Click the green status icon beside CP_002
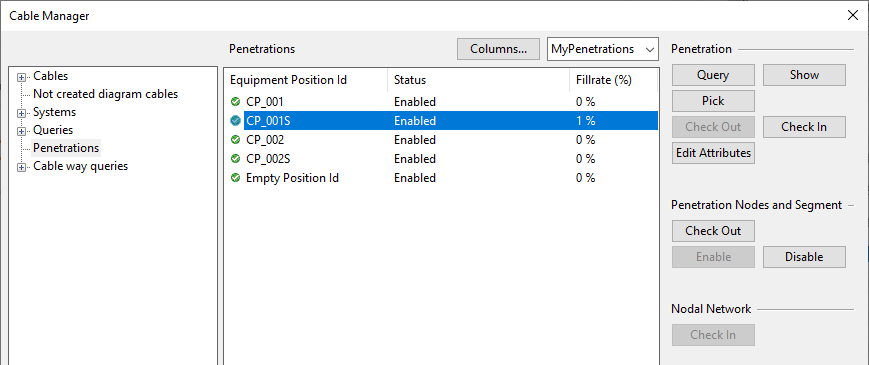869x365 pixels. tap(236, 140)
